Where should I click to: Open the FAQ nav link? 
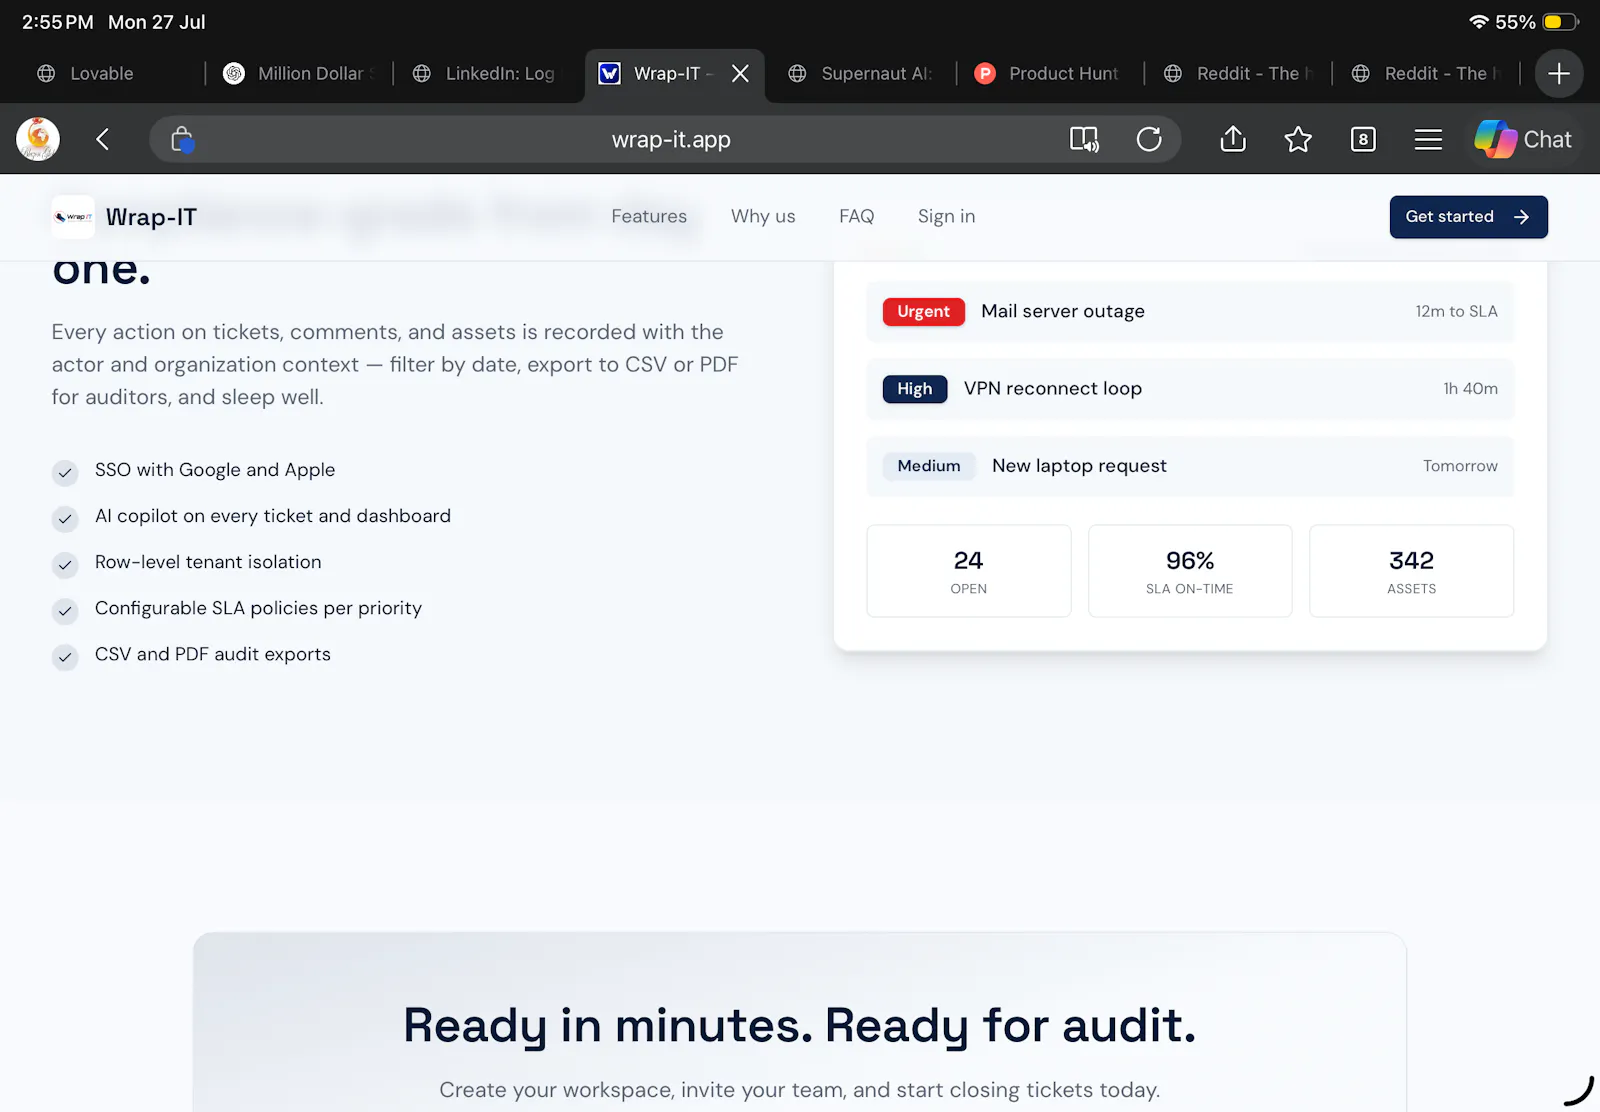[x=857, y=216]
